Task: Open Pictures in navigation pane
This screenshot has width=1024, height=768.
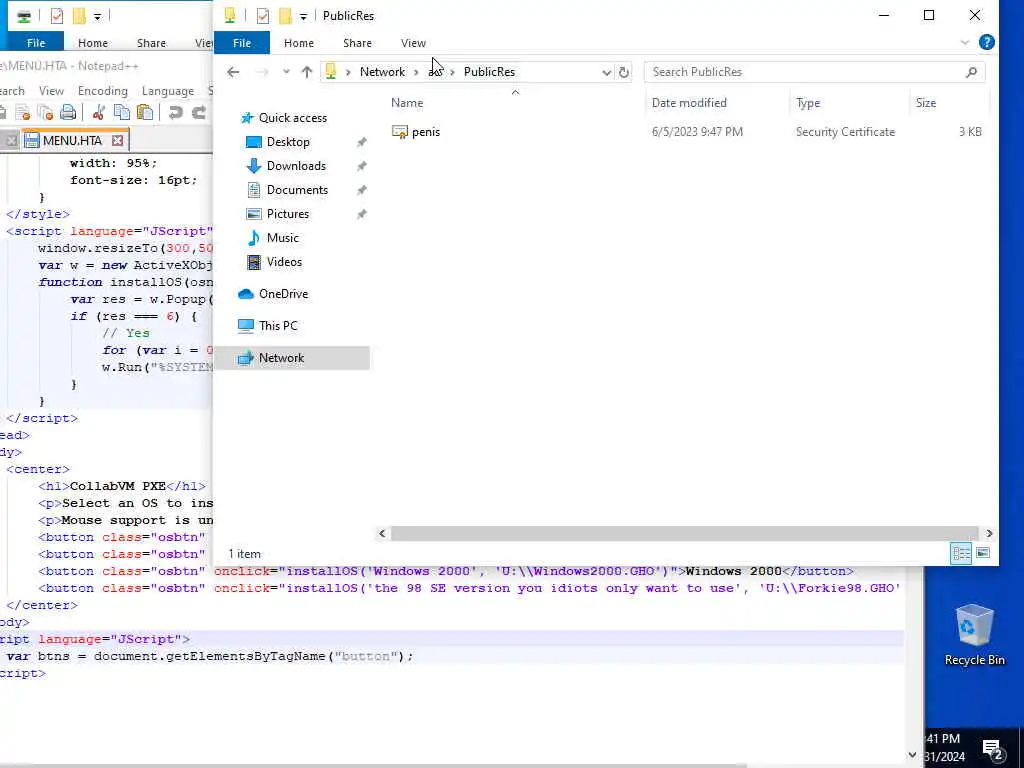Action: coord(287,214)
